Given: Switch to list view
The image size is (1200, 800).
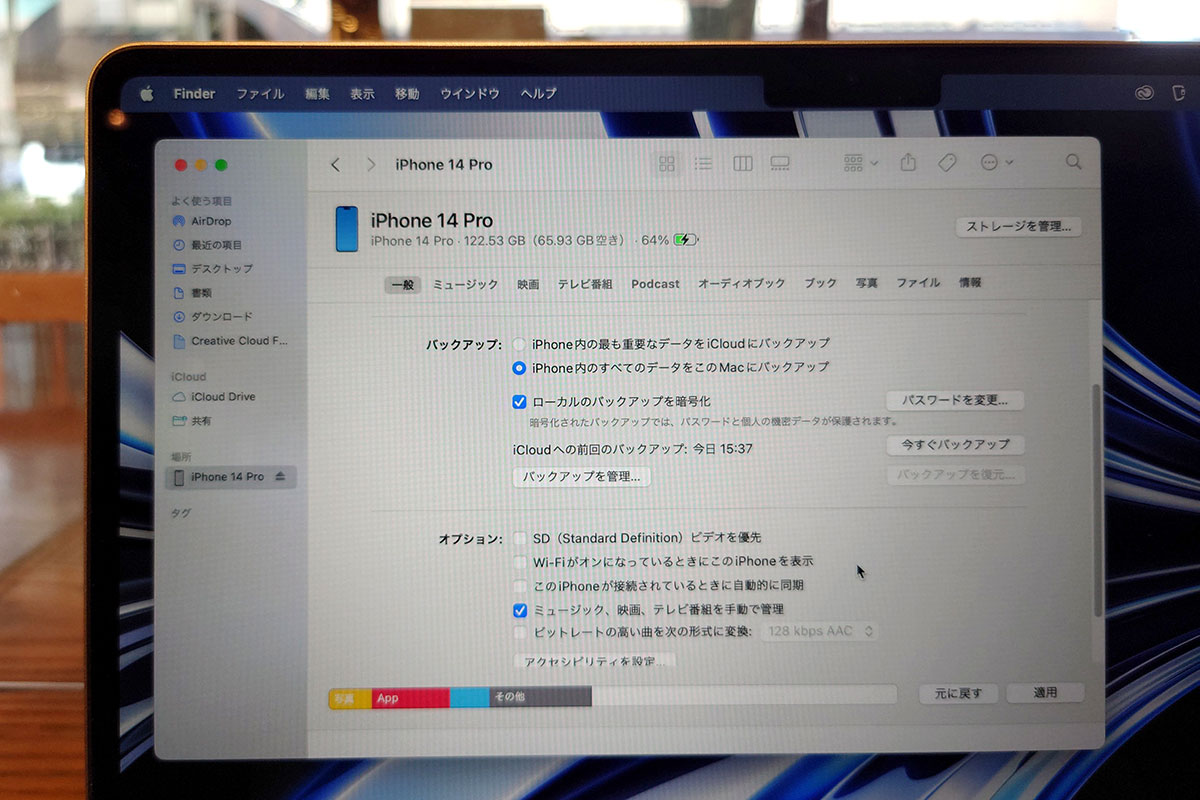Looking at the screenshot, I should [704, 163].
